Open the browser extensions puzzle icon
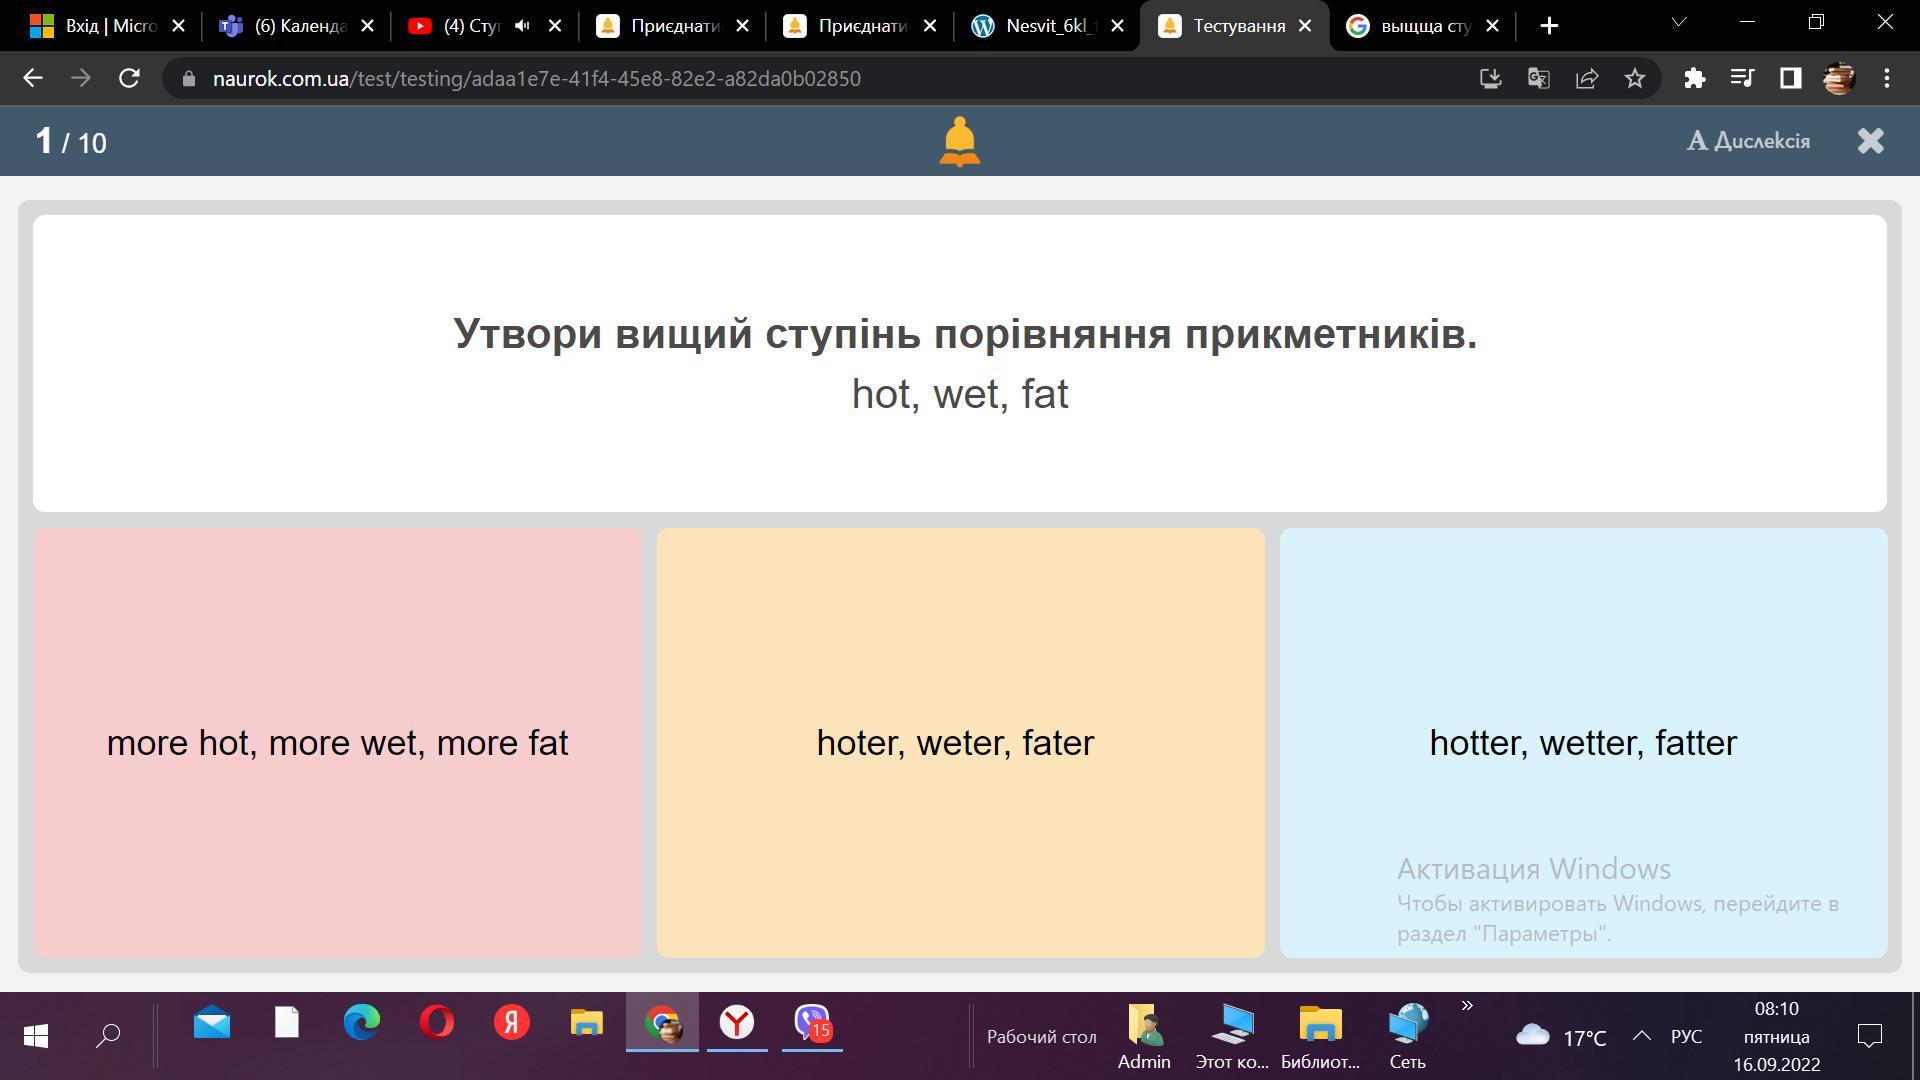Image resolution: width=1920 pixels, height=1080 pixels. tap(1694, 79)
